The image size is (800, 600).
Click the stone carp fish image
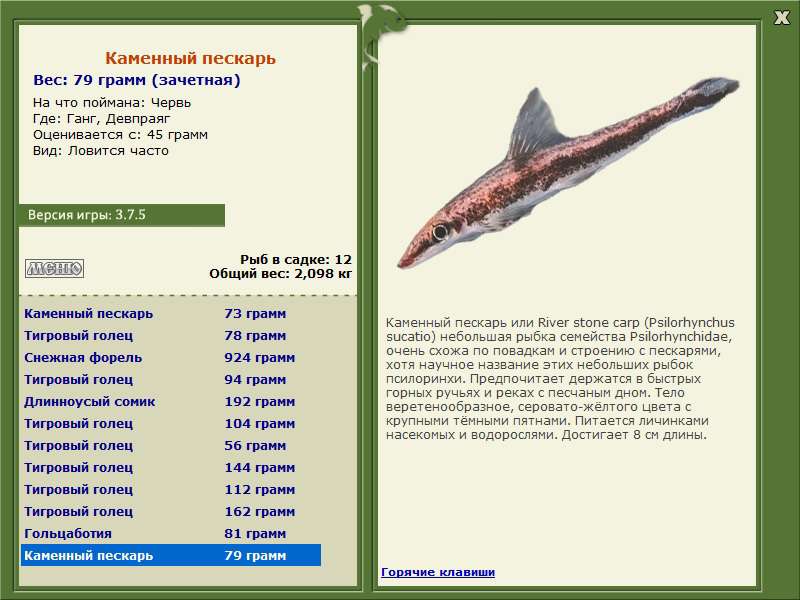(x=568, y=172)
